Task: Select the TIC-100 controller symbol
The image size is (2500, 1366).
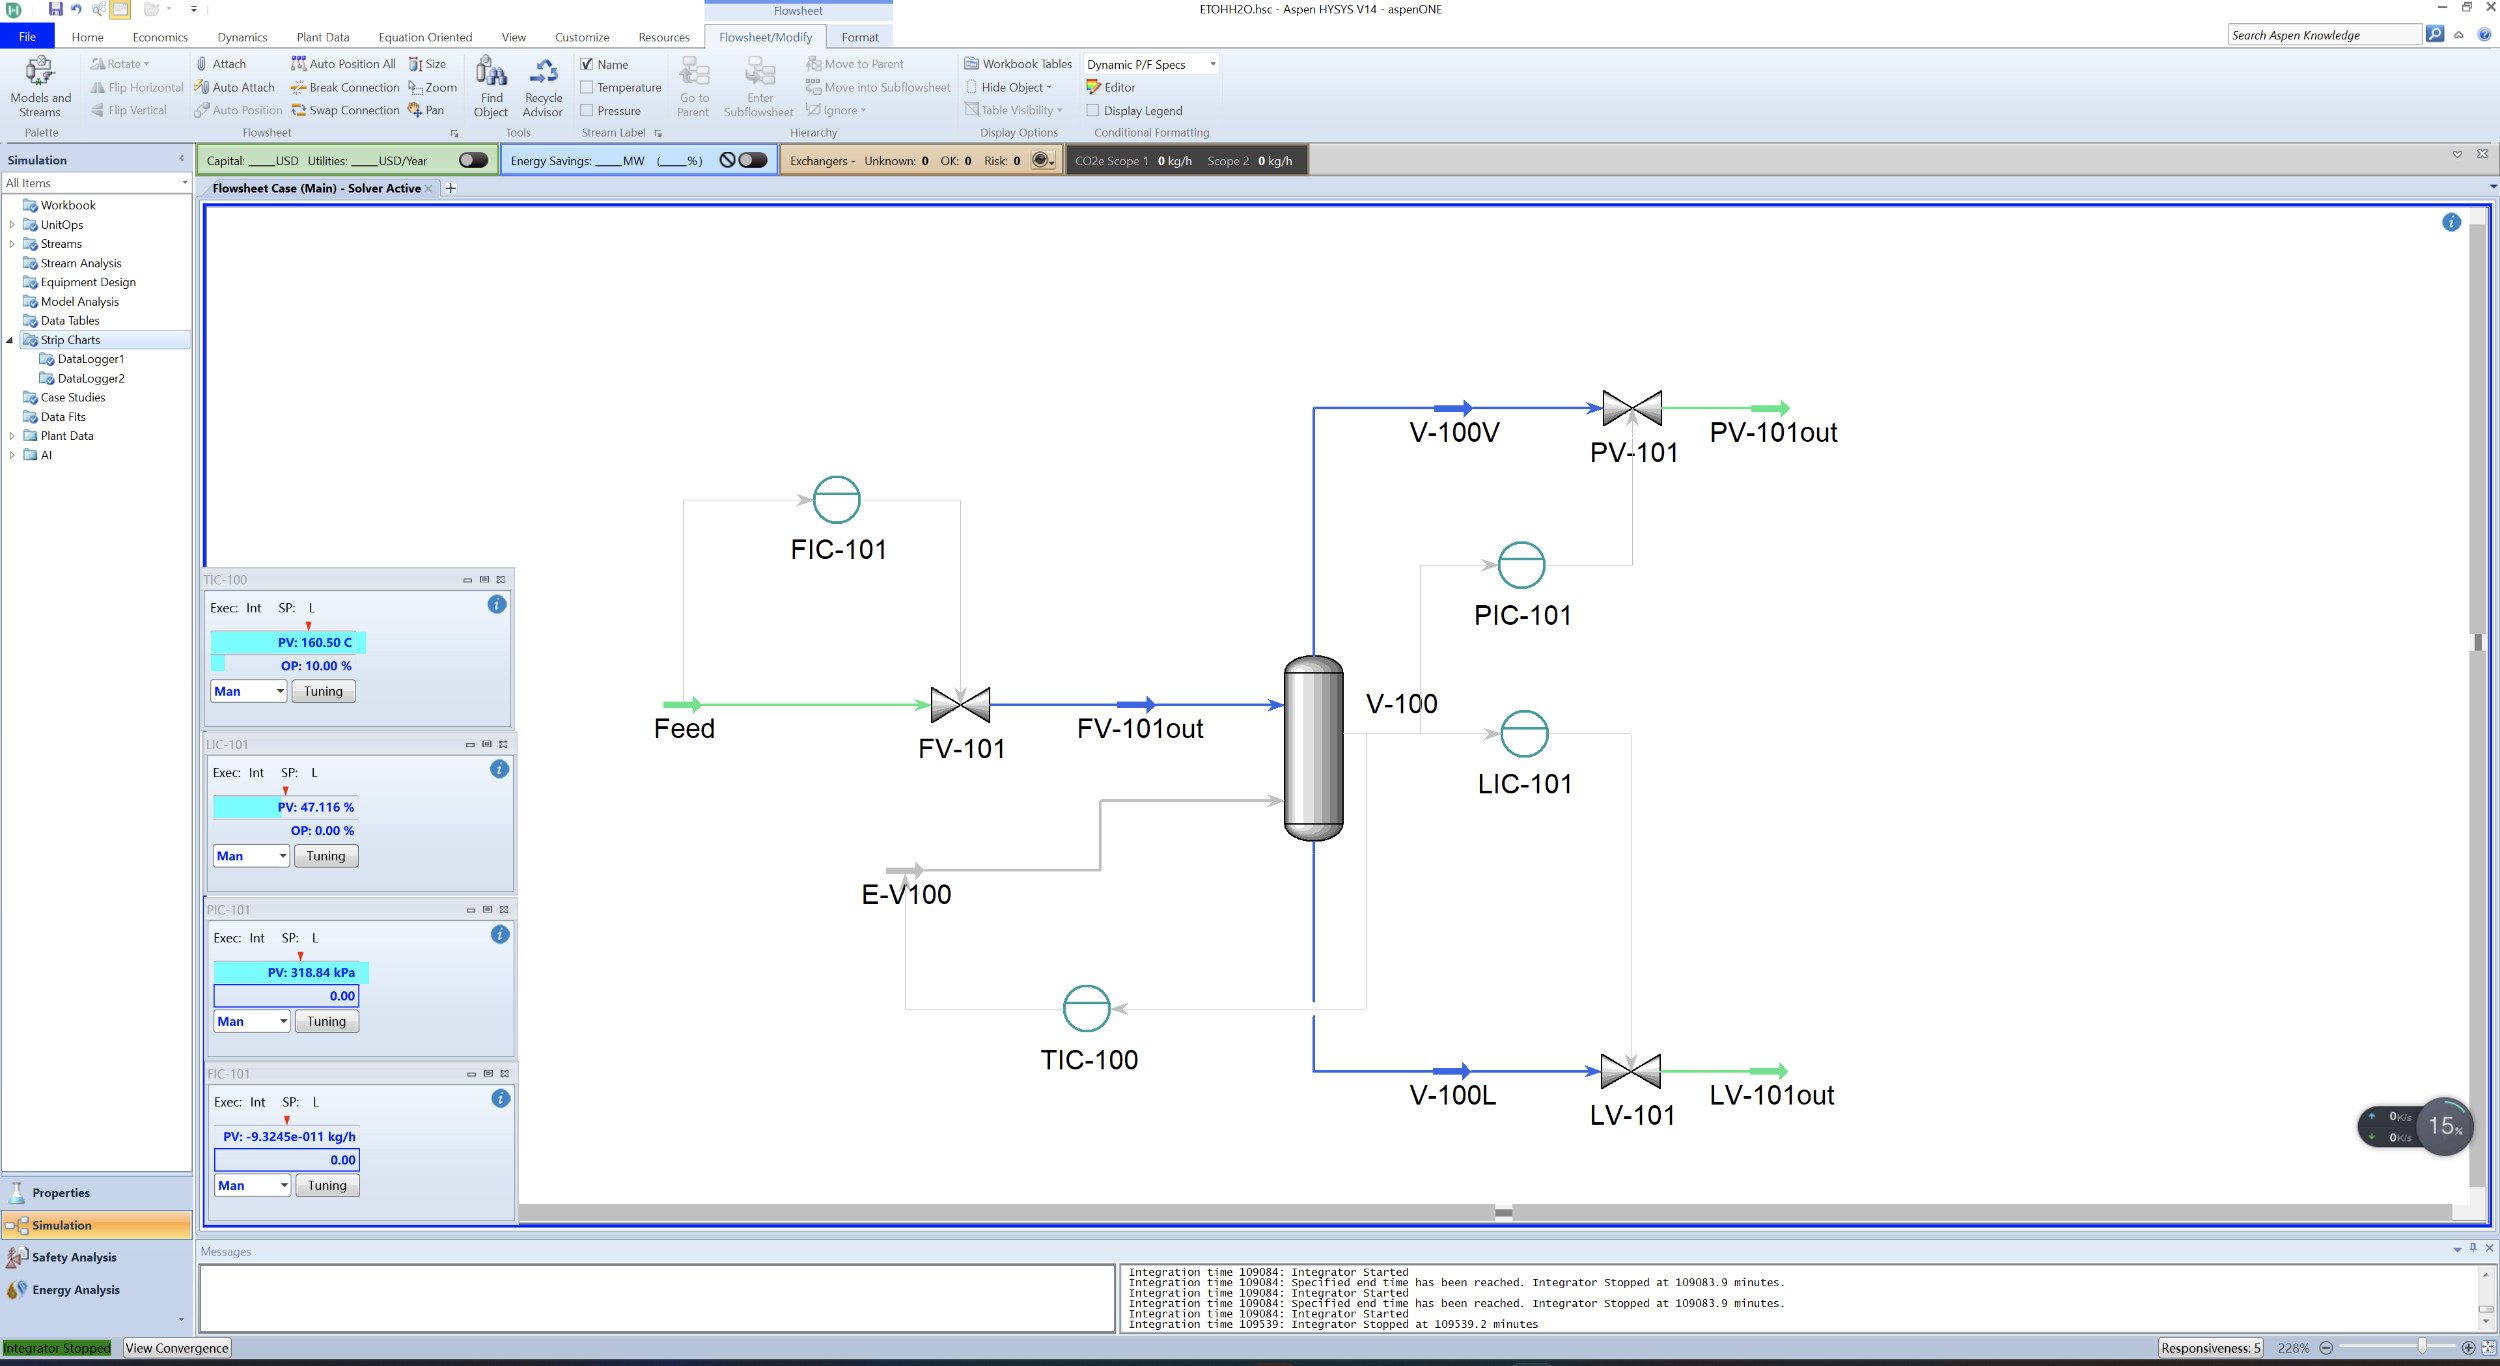Action: click(x=1086, y=1009)
